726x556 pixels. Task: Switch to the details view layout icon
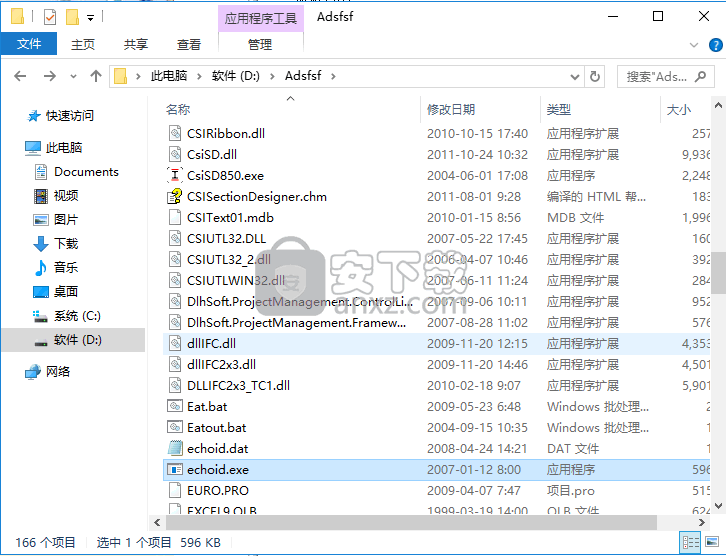[x=691, y=542]
